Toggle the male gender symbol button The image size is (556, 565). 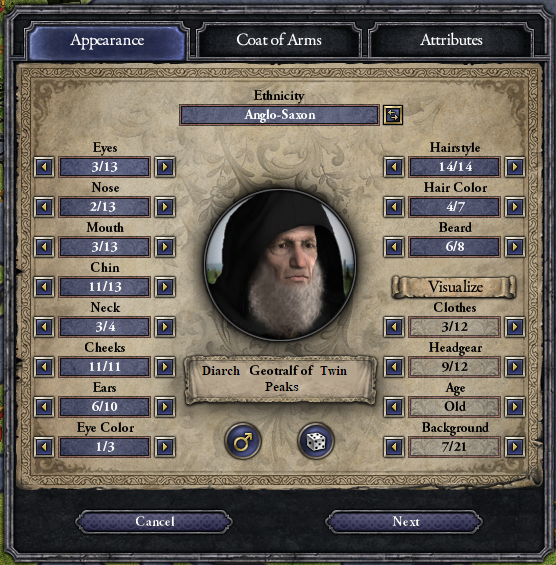(243, 441)
